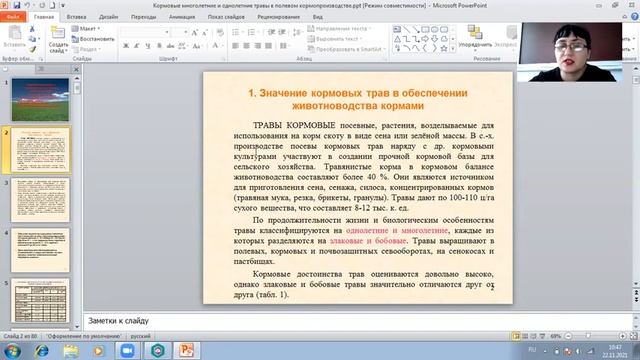Undo the last action

[x=27, y=5]
